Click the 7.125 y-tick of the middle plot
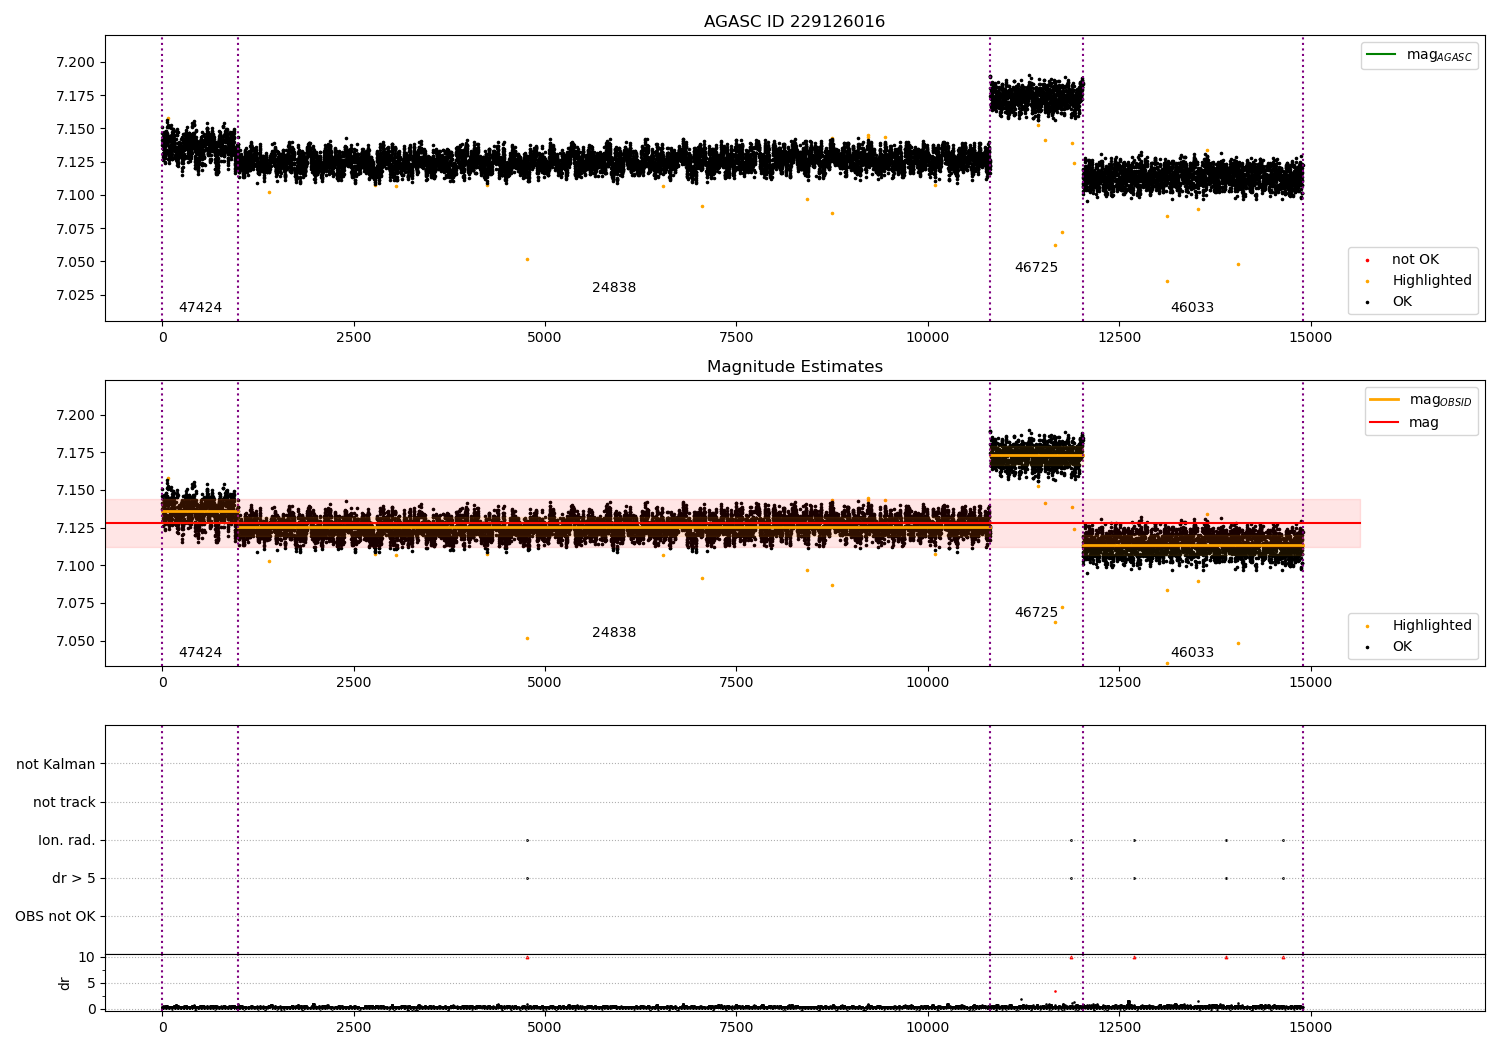Viewport: 1500px width, 1050px height. coord(76,528)
